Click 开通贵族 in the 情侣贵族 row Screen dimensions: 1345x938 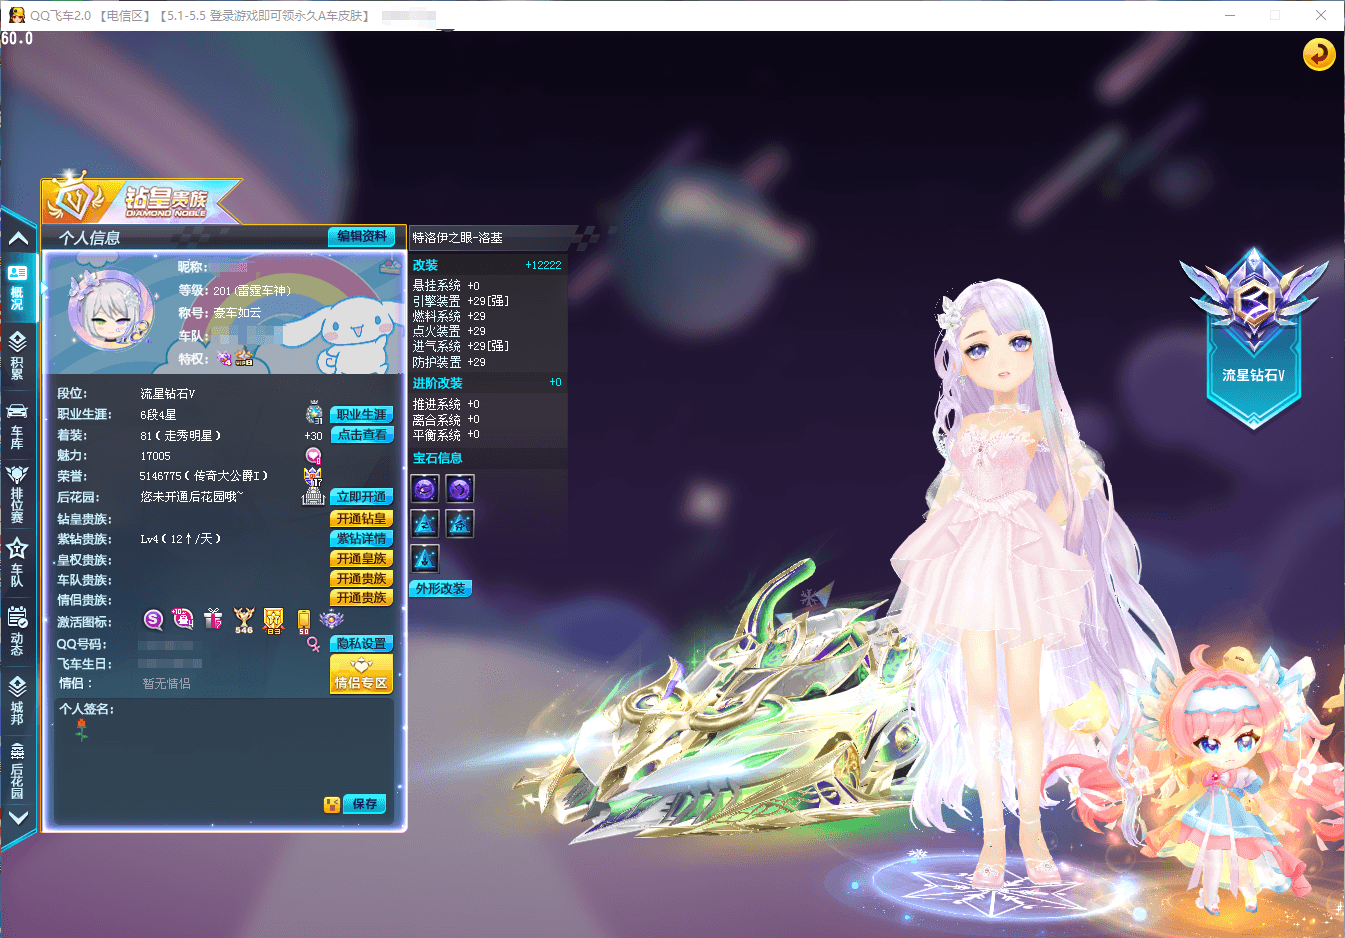pos(362,597)
